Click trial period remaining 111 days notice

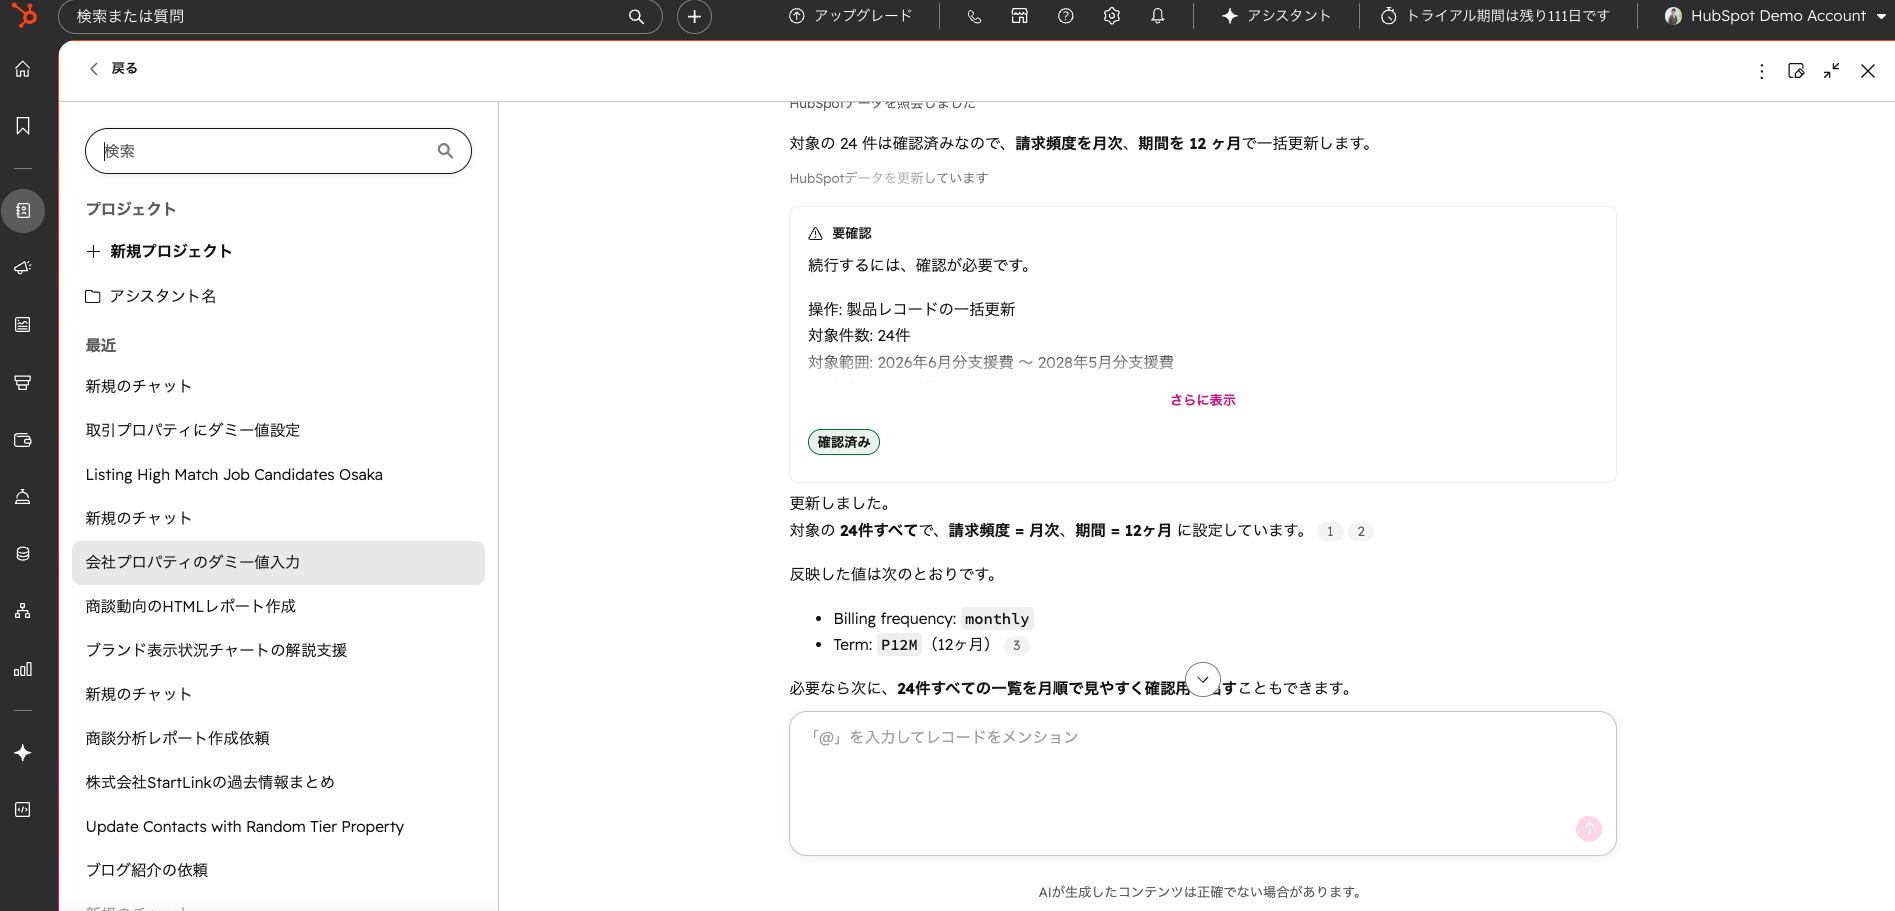coord(1496,16)
